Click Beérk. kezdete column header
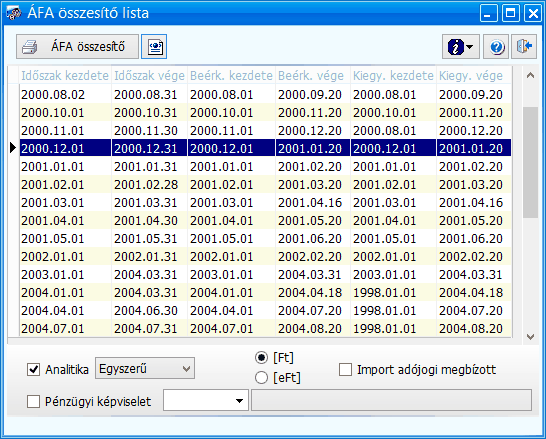Viewport: 546px width, 439px height. 231,75
